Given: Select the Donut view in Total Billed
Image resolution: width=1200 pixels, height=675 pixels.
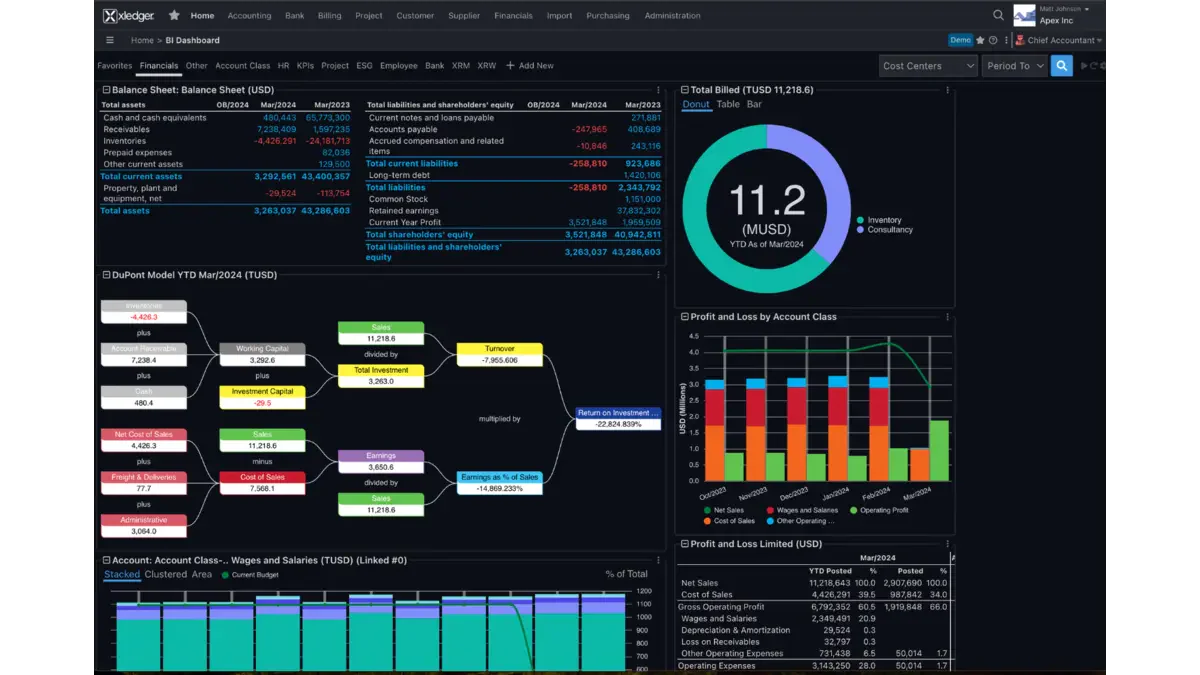Looking at the screenshot, I should tap(696, 104).
